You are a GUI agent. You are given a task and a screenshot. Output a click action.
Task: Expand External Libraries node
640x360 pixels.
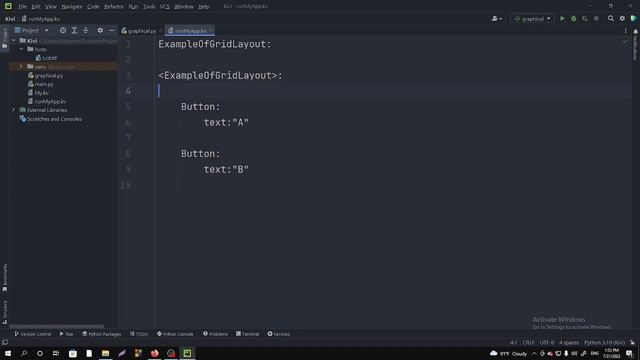pyautogui.click(x=14, y=110)
